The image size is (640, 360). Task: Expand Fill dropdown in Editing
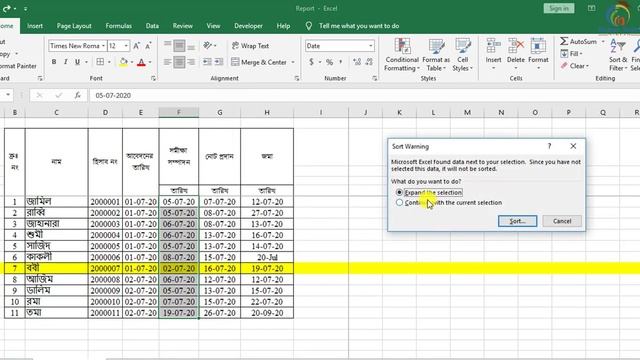coord(581,54)
